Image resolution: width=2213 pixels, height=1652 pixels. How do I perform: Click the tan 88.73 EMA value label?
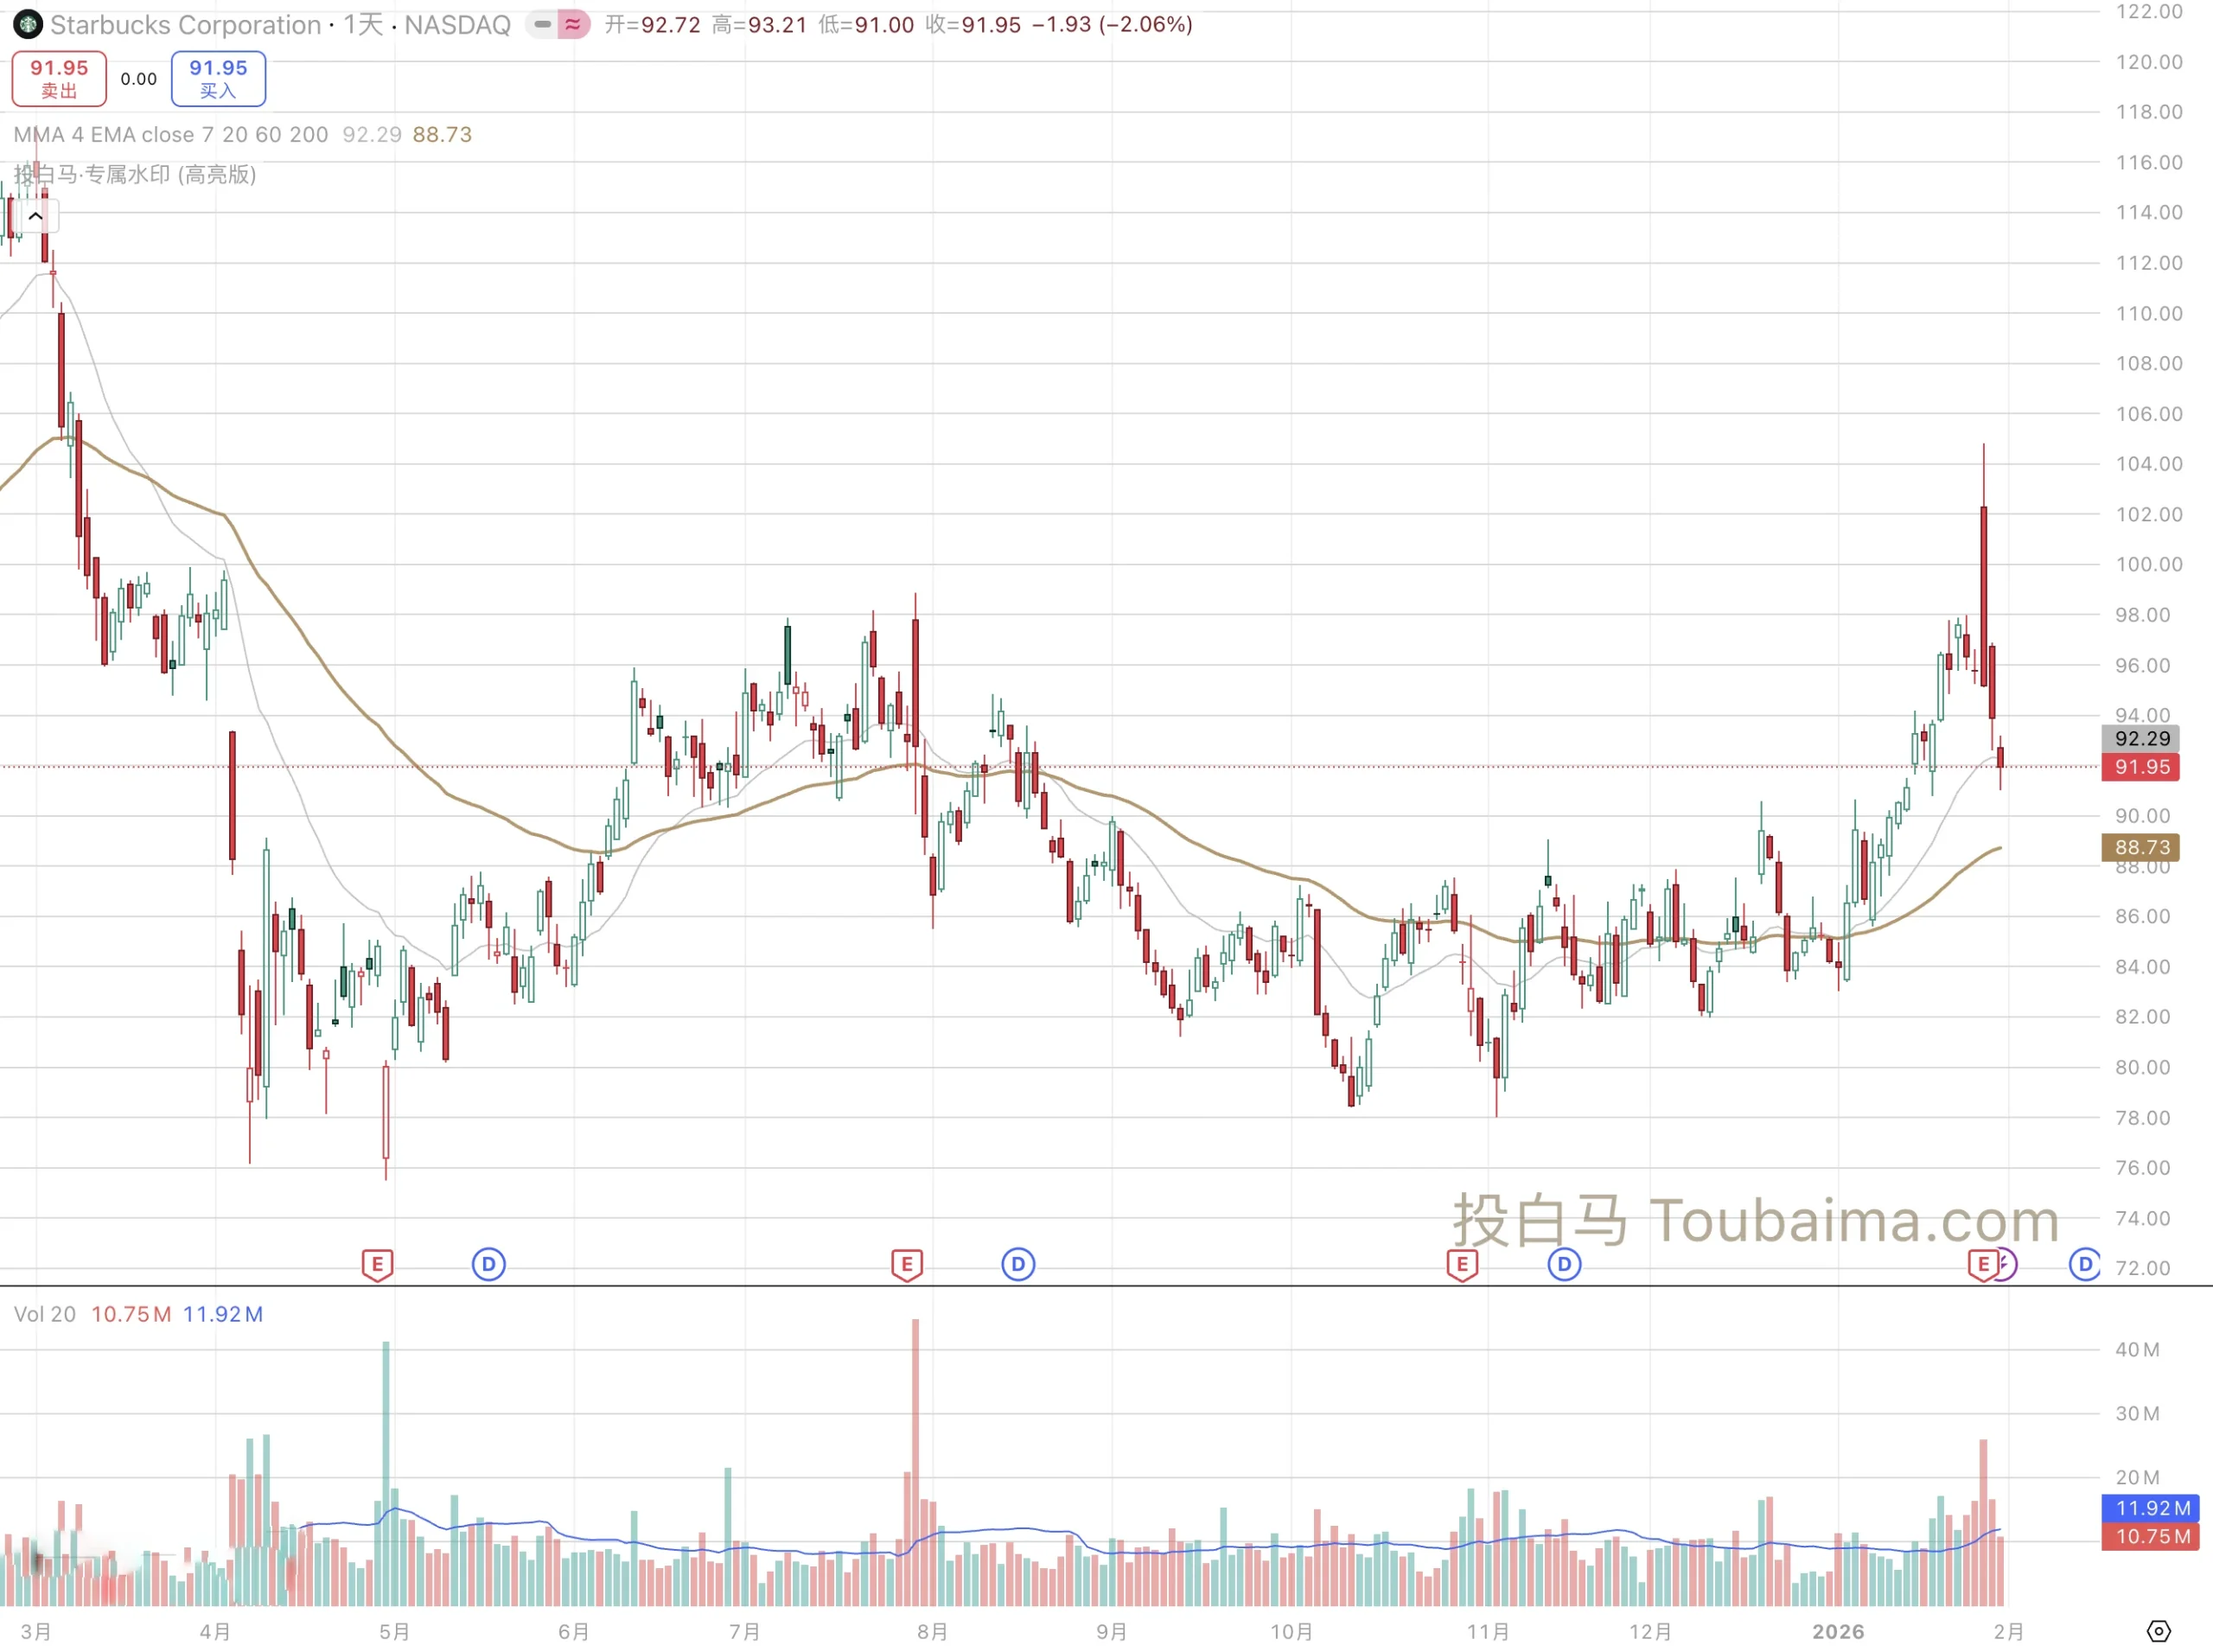2141,848
